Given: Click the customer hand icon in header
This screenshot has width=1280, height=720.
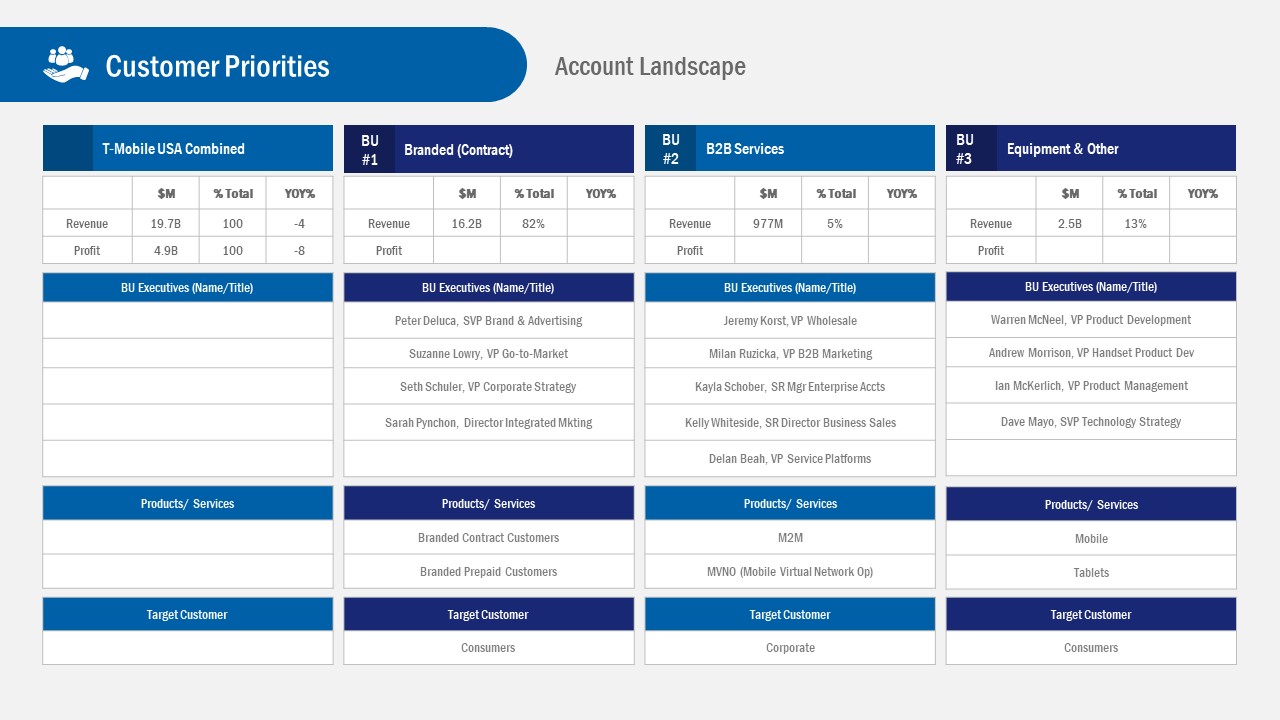Looking at the screenshot, I should [67, 65].
